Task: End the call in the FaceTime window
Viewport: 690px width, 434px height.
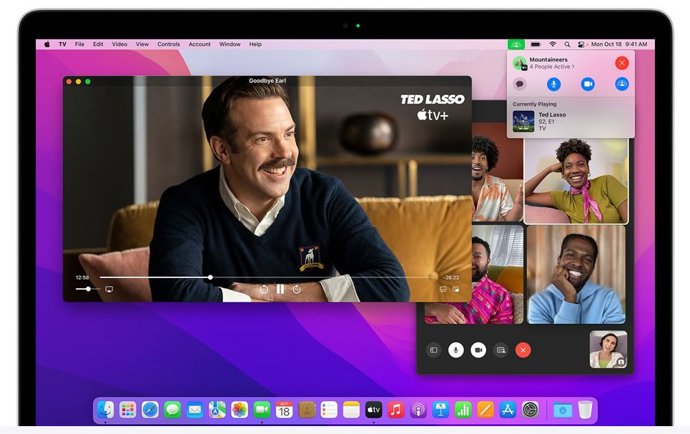Action: pyautogui.click(x=523, y=350)
